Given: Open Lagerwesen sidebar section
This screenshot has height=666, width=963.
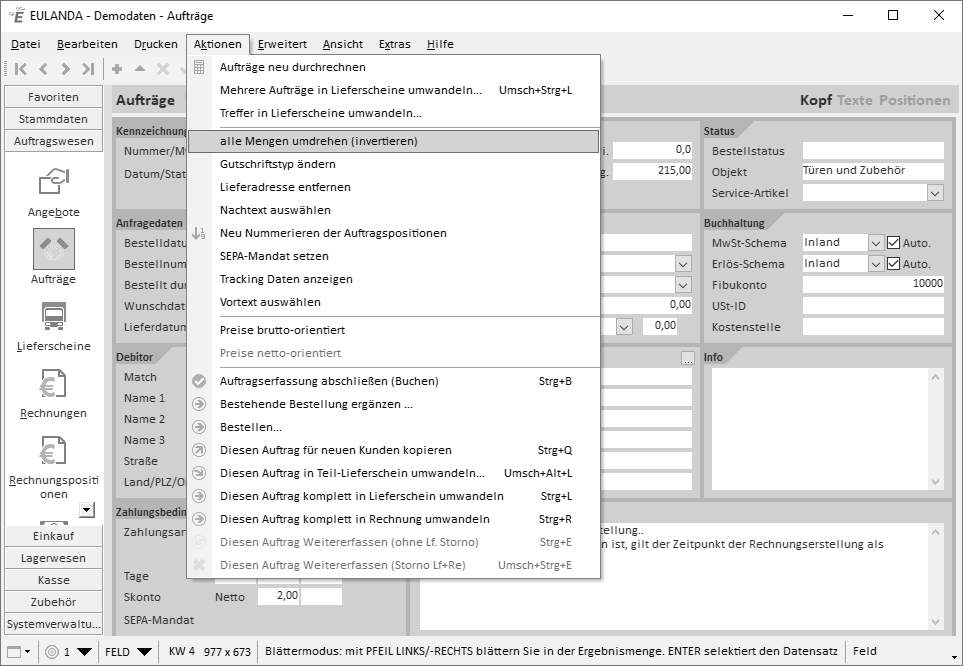Looking at the screenshot, I should 53,558.
